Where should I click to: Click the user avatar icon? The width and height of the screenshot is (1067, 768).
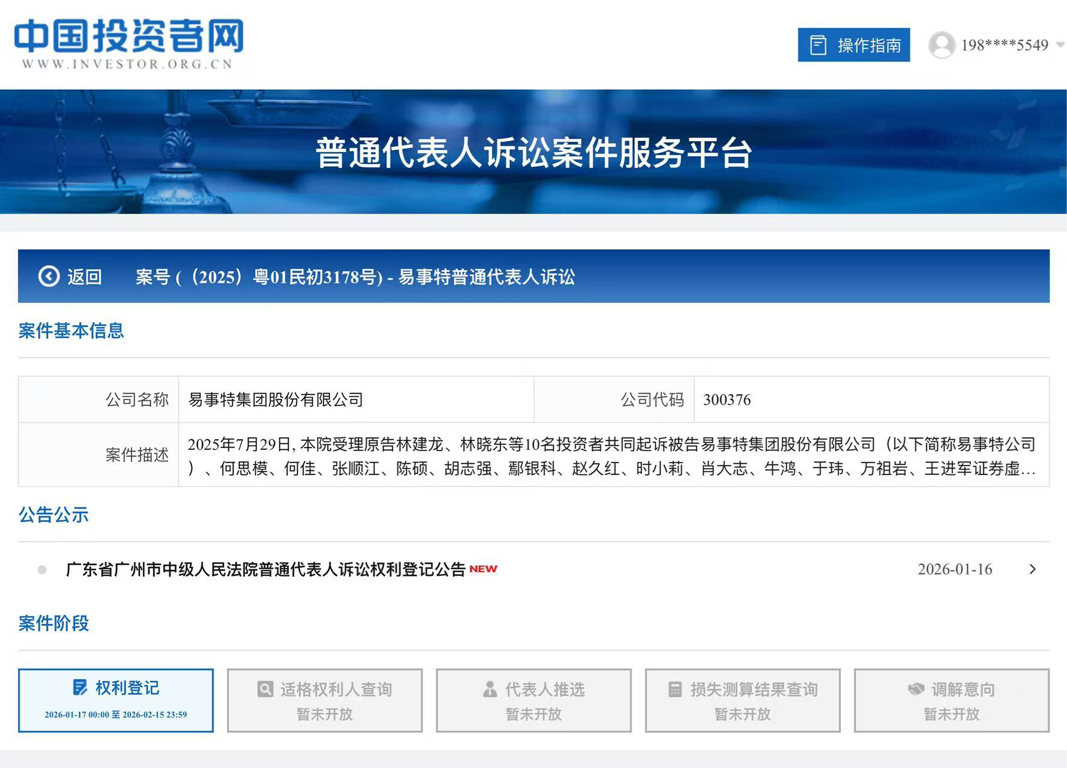click(942, 45)
